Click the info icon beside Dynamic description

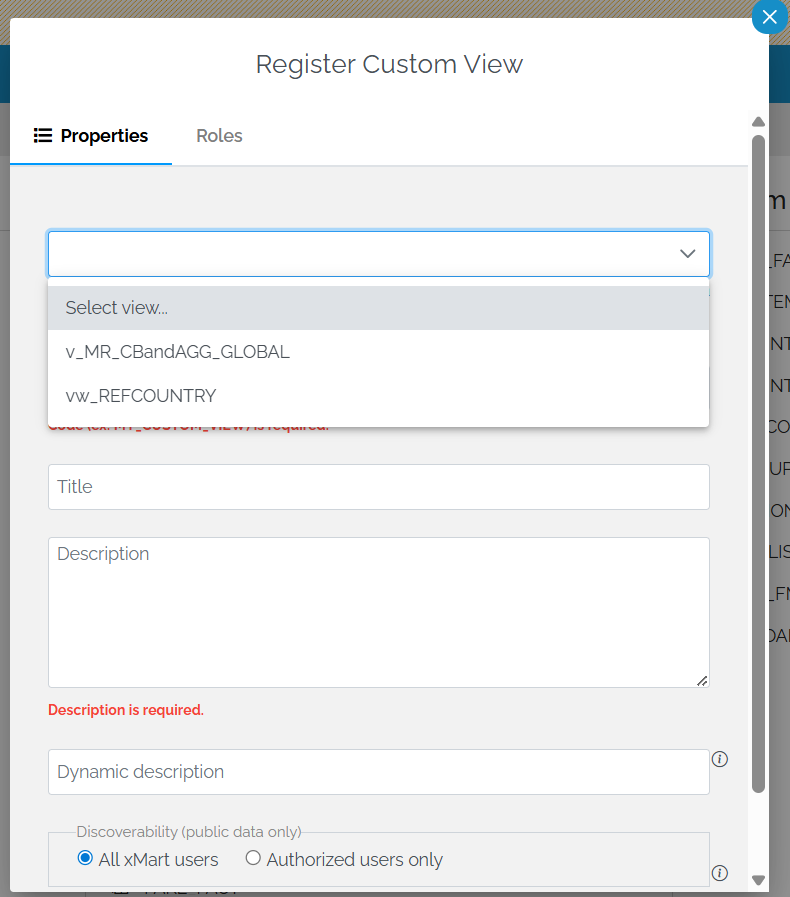(x=719, y=760)
